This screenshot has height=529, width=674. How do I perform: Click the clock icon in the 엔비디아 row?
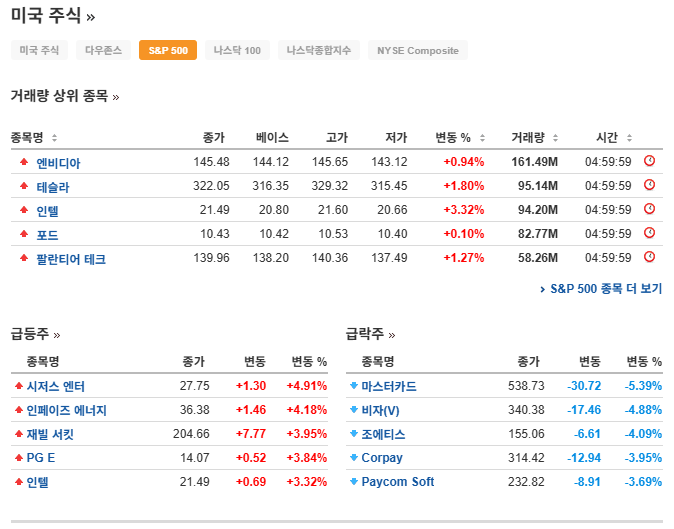click(649, 161)
